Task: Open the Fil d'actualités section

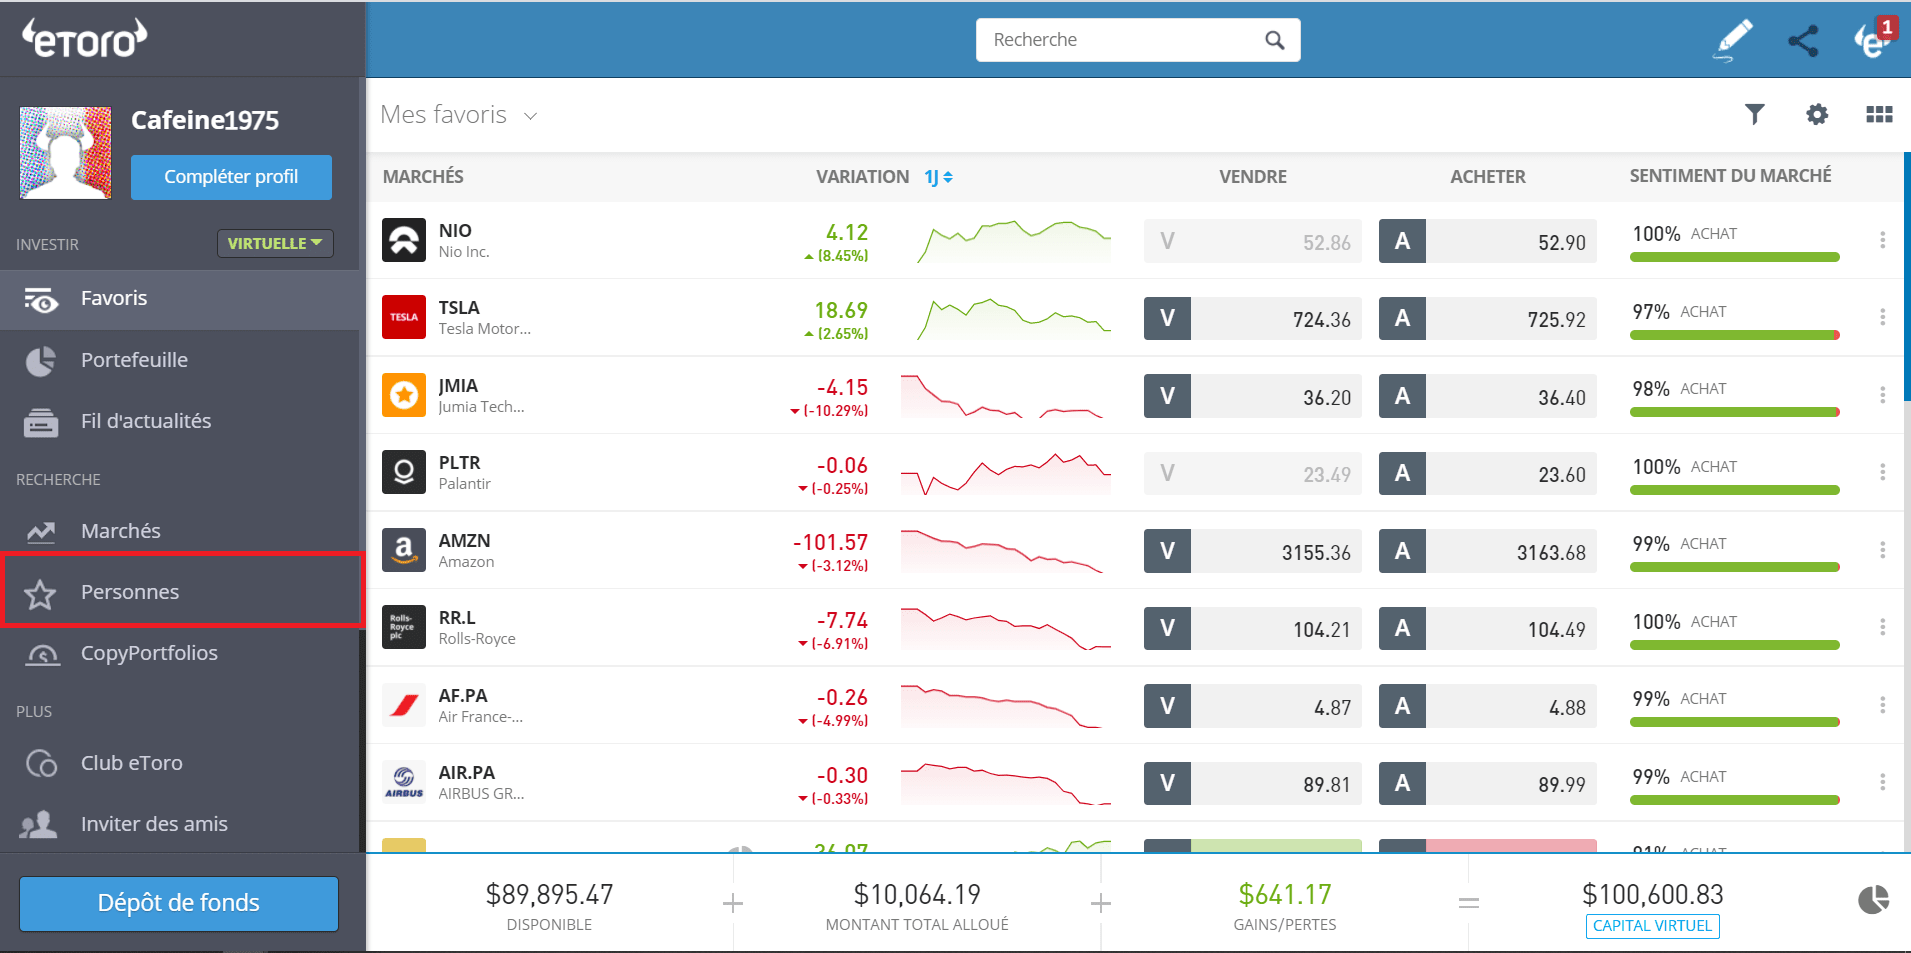Action: coord(146,421)
